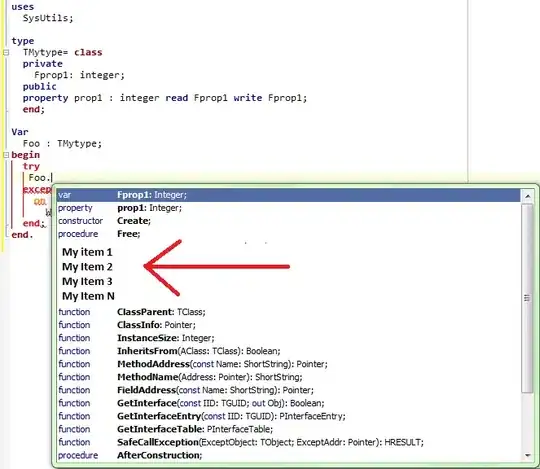Select the ClassParent function item
The height and width of the screenshot is (469, 540).
tap(289, 312)
